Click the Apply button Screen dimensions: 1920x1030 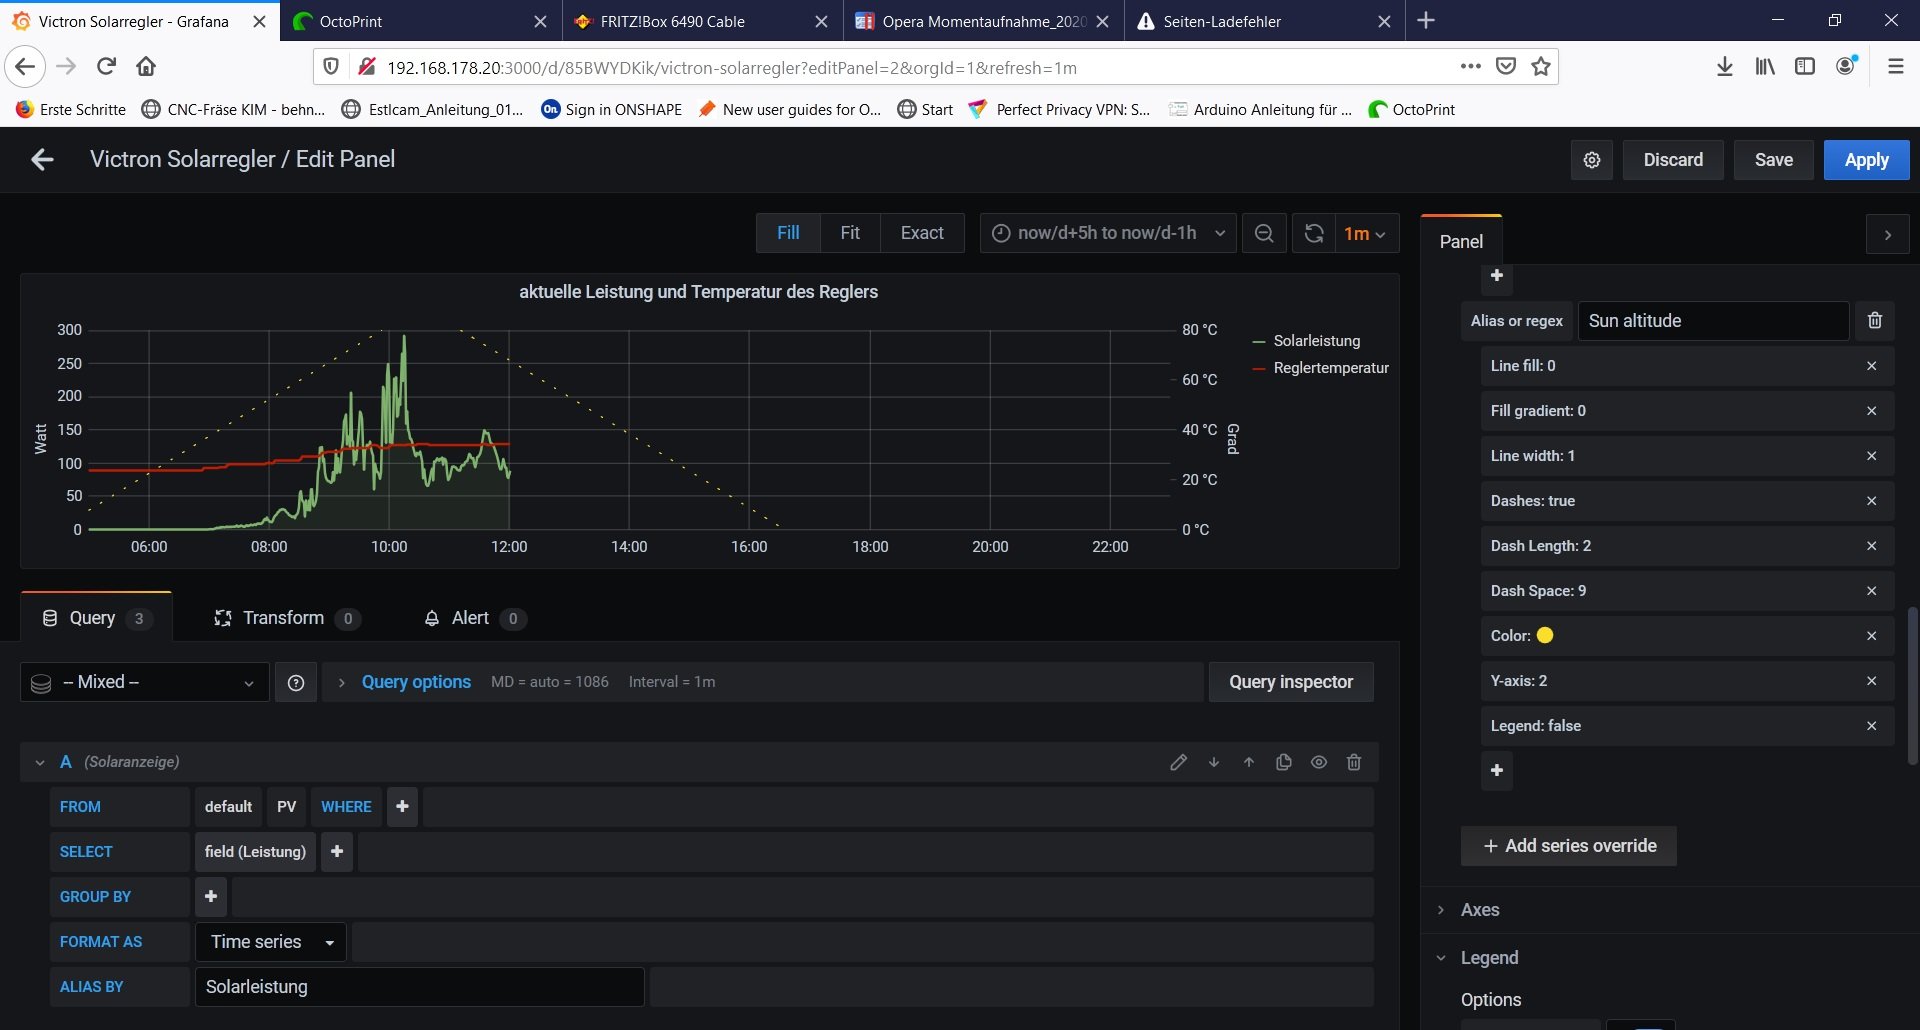pyautogui.click(x=1866, y=160)
